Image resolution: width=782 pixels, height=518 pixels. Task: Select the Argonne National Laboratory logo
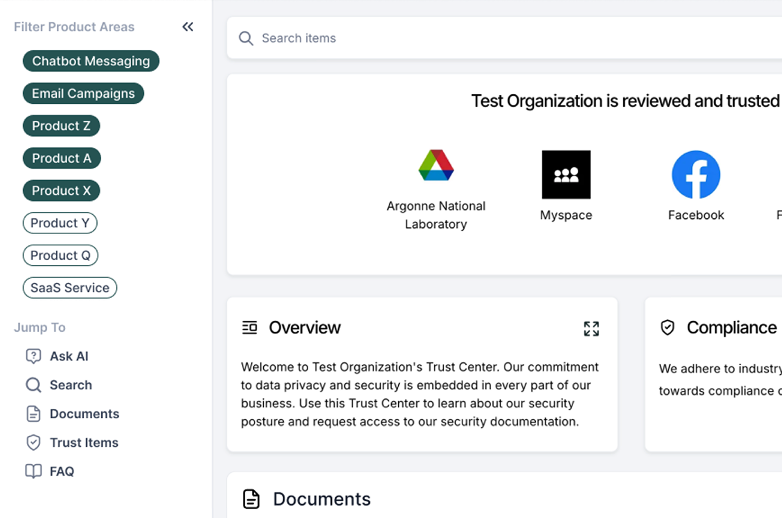[436, 165]
